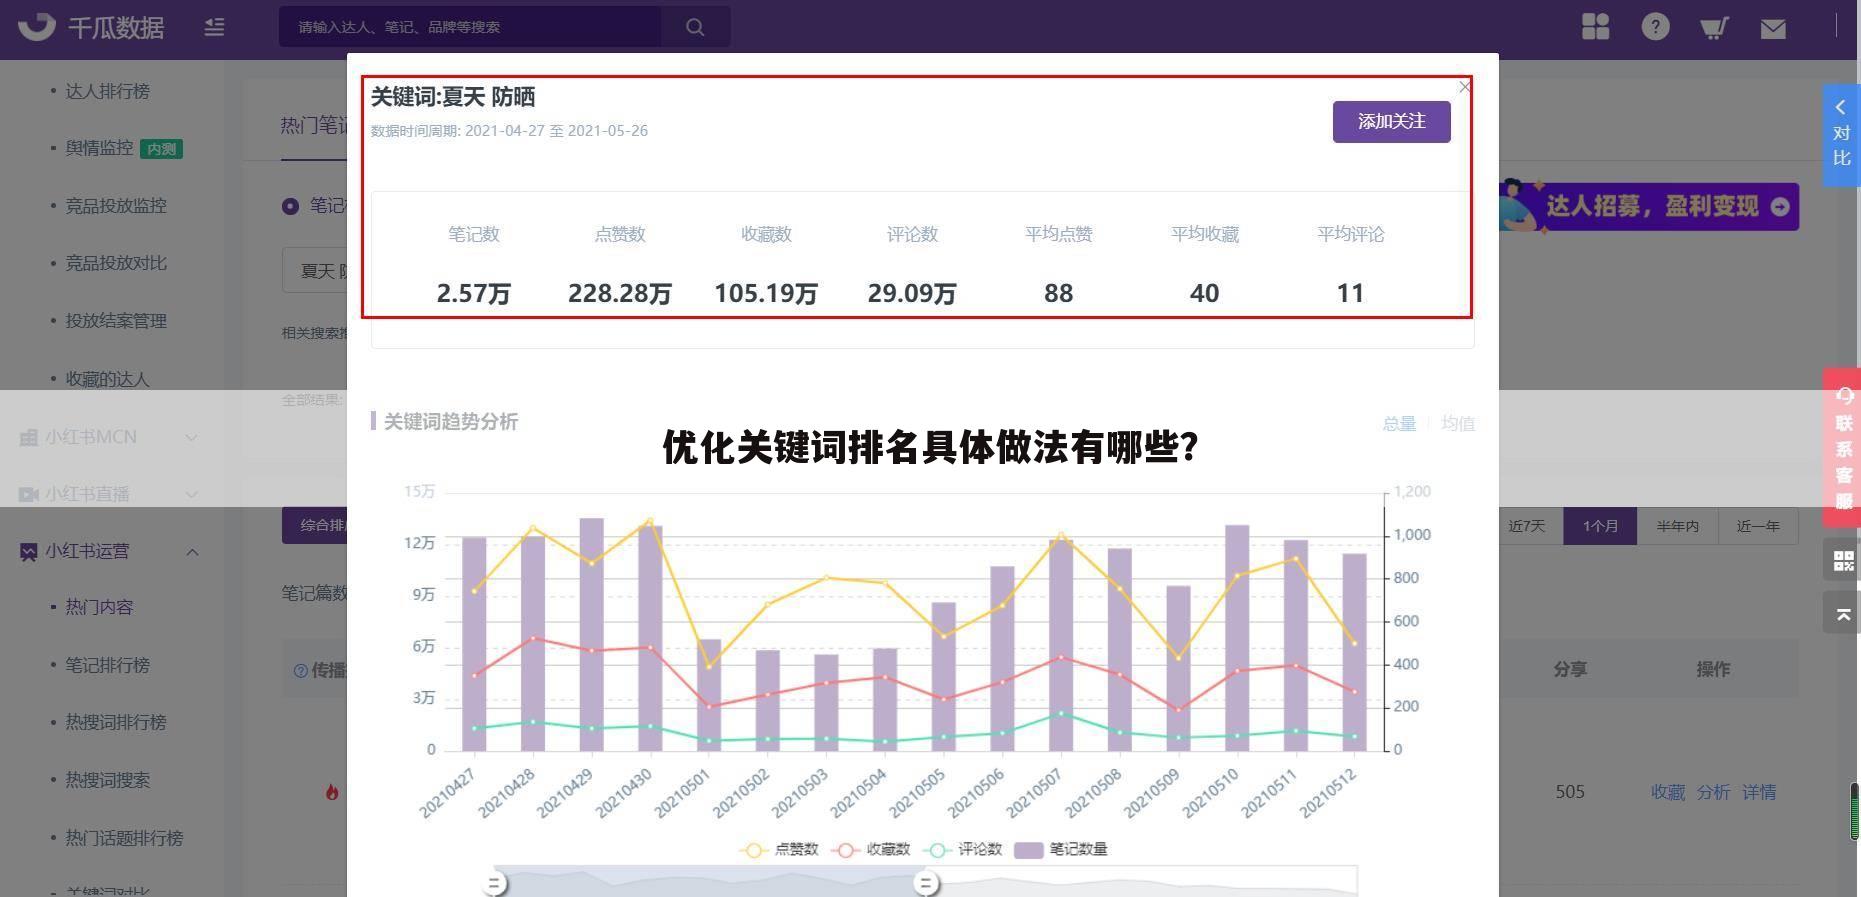Click the 小红书运营 section icon
Screen dimensions: 1861x897
pos(28,551)
